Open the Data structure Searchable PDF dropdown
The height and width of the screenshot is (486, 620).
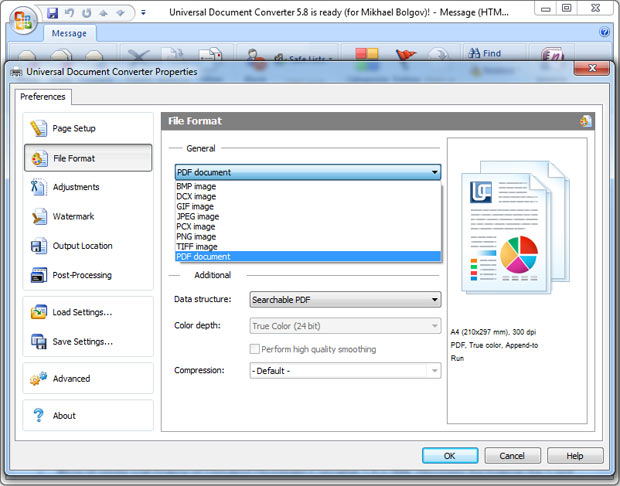click(x=345, y=300)
